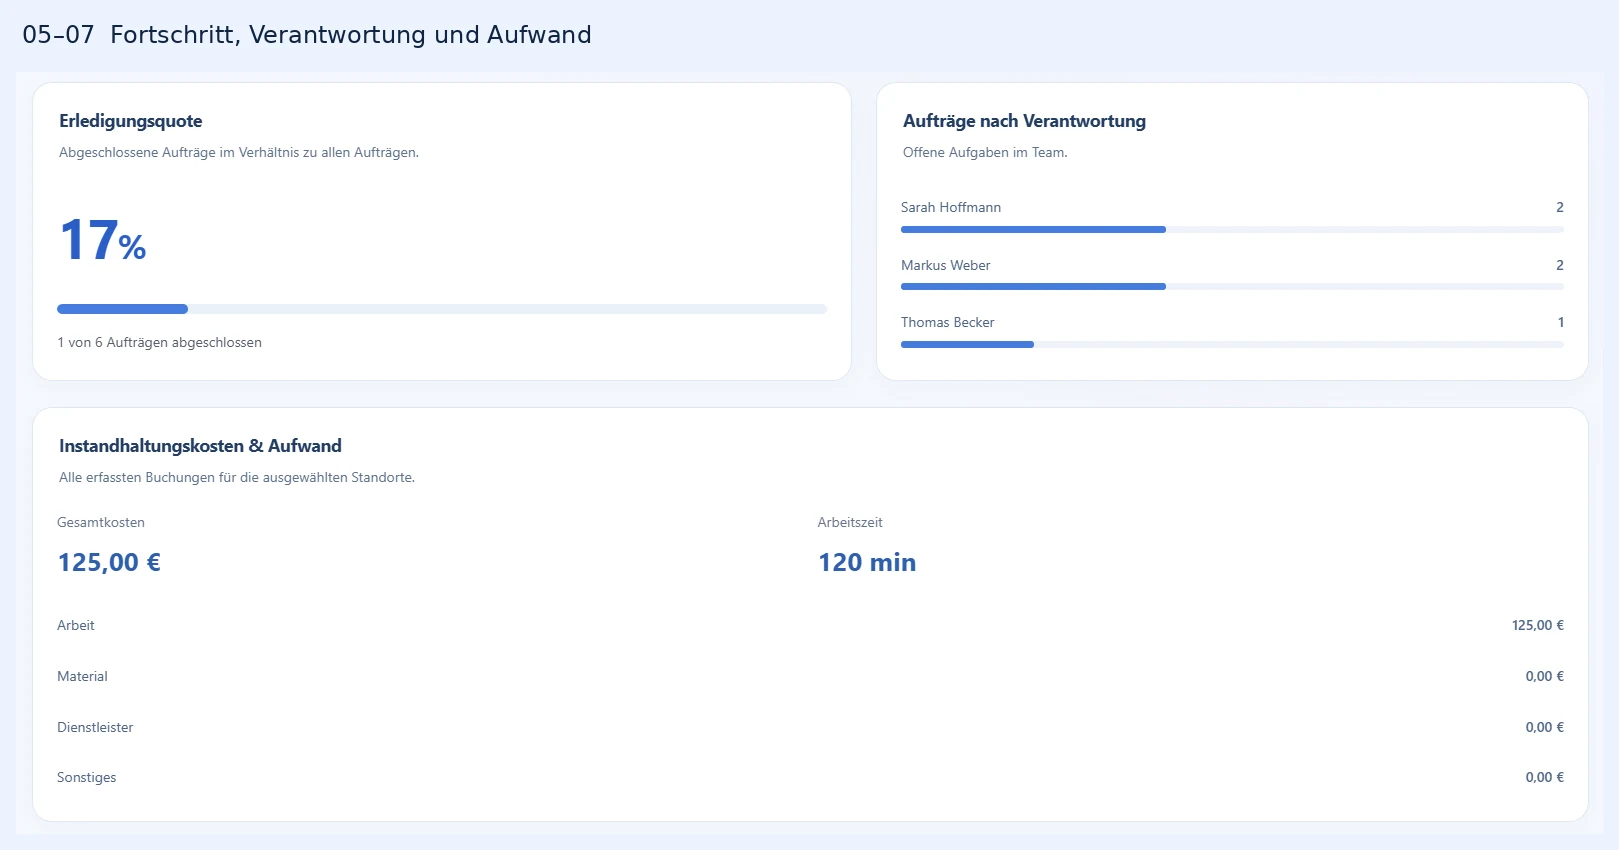Click the 'Alle erfassten Buchungen' description text
The height and width of the screenshot is (850, 1619).
click(x=237, y=477)
